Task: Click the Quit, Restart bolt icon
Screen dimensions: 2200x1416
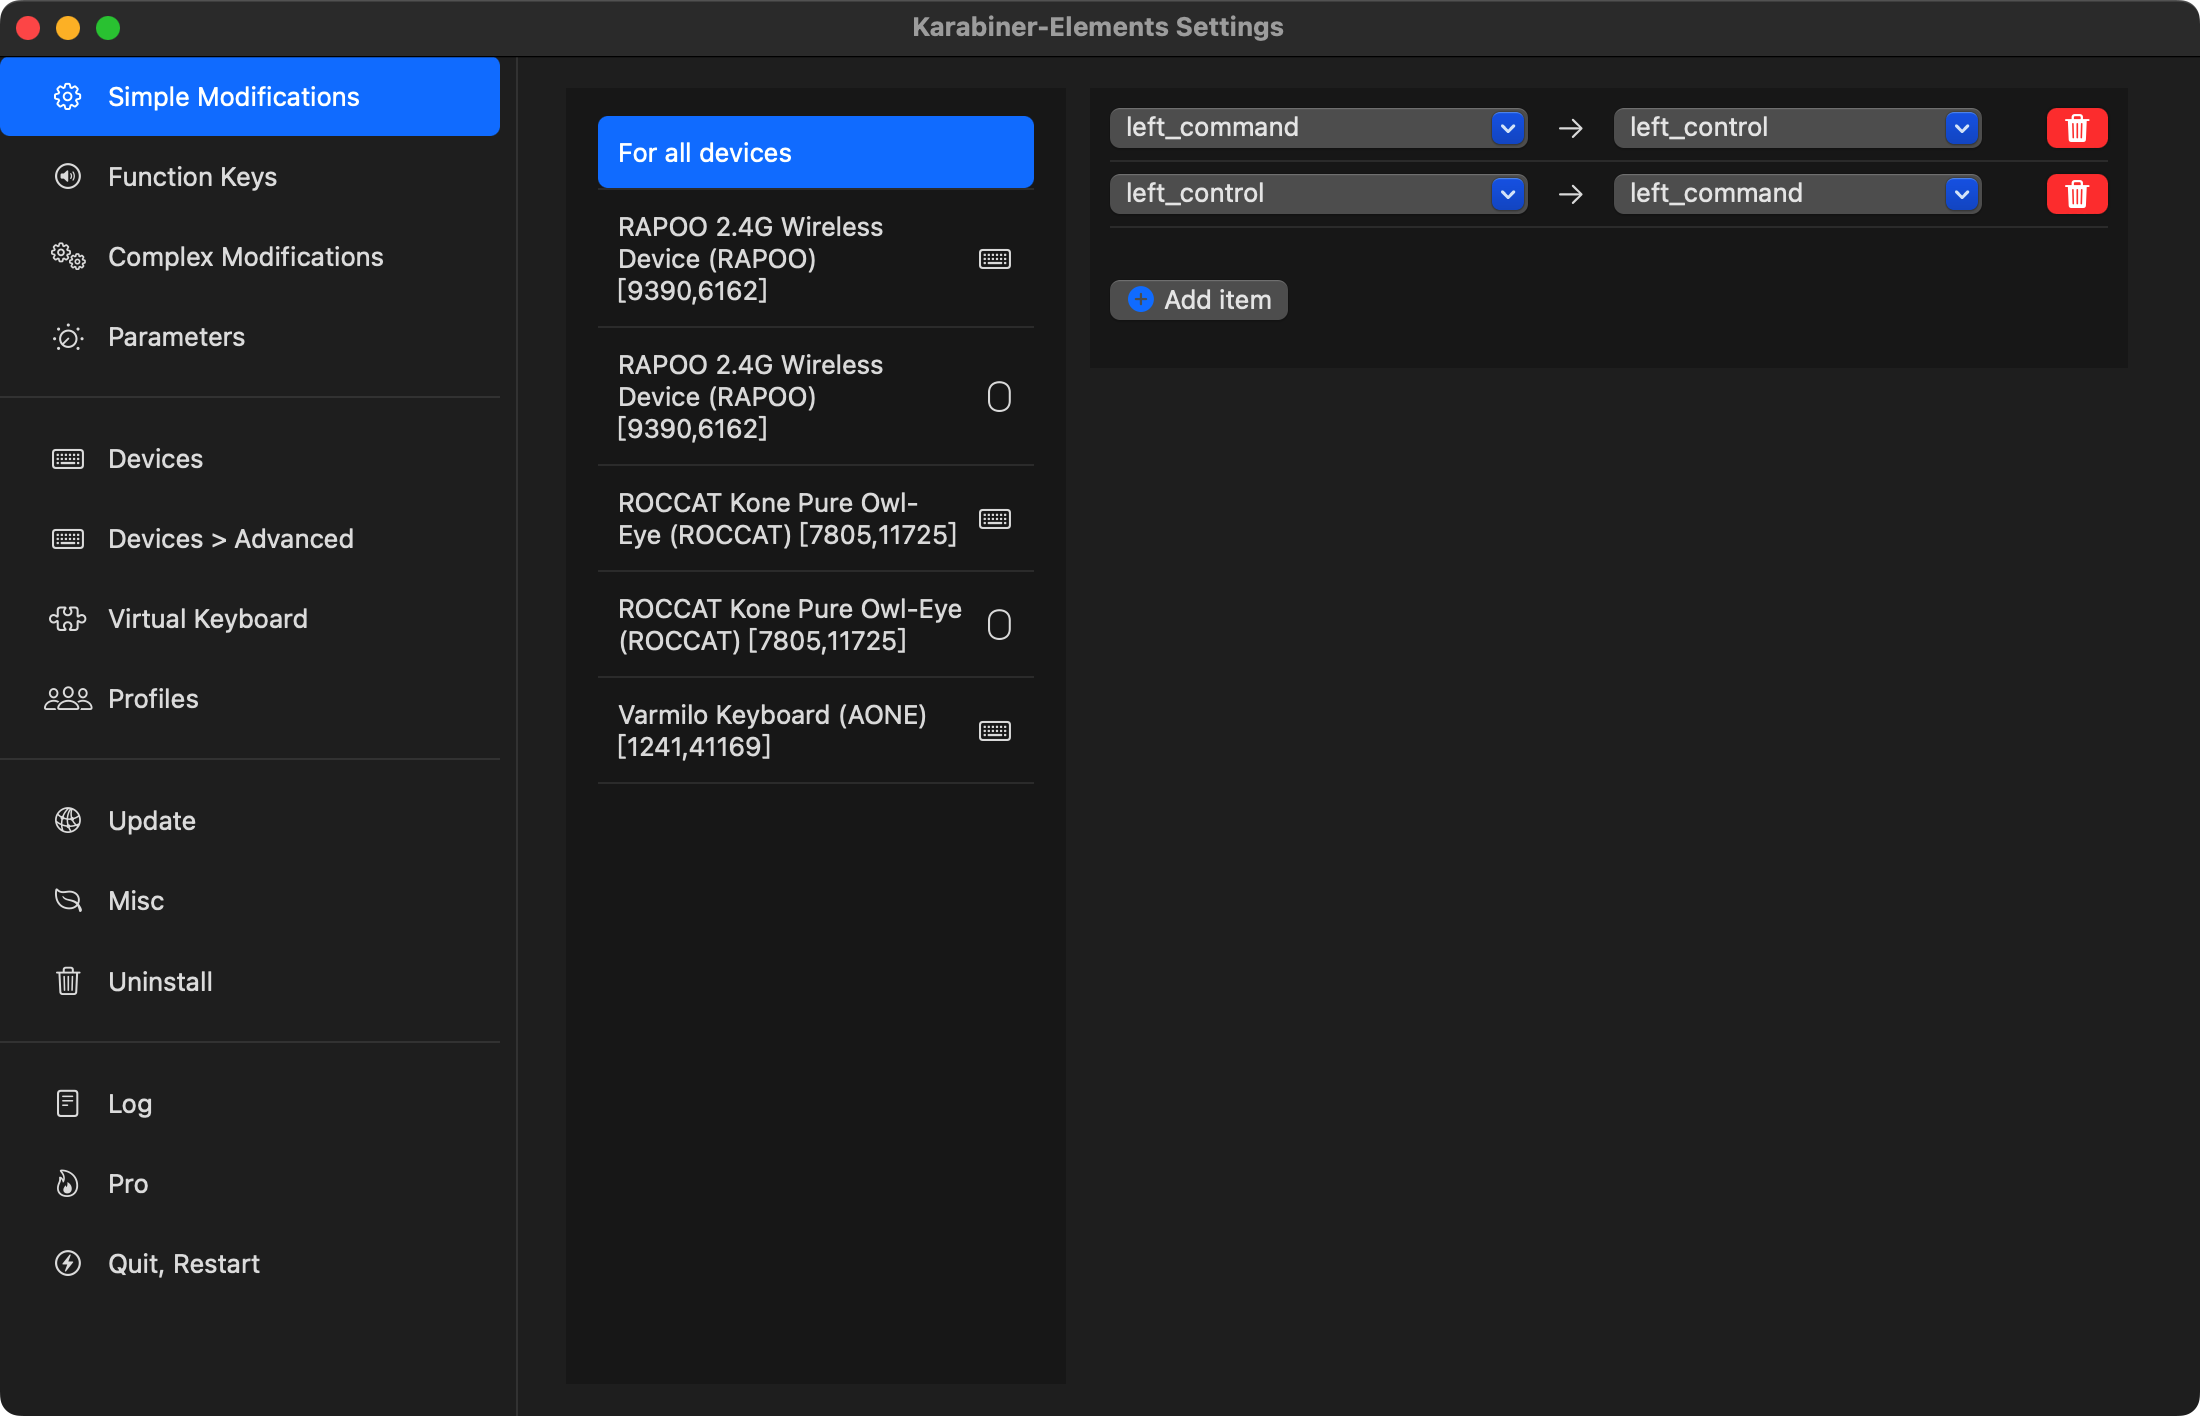Action: [68, 1264]
